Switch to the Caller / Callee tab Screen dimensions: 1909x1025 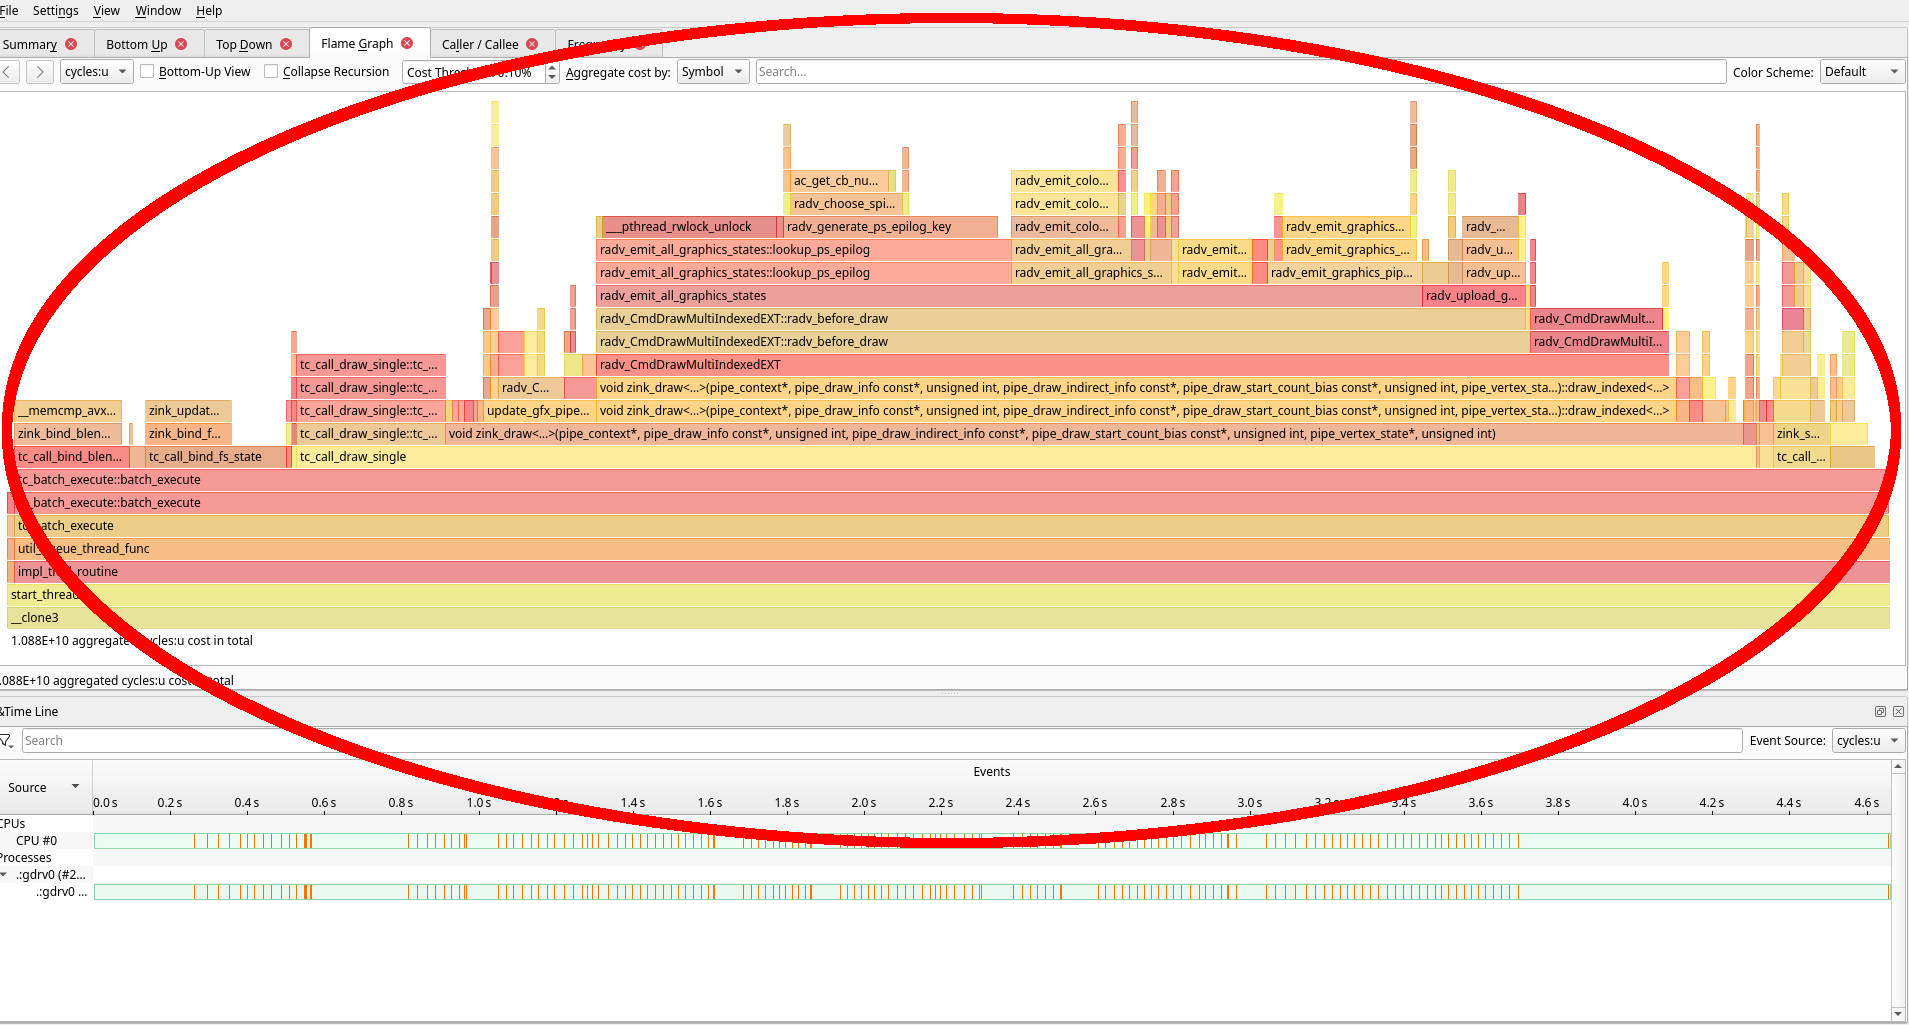480,44
